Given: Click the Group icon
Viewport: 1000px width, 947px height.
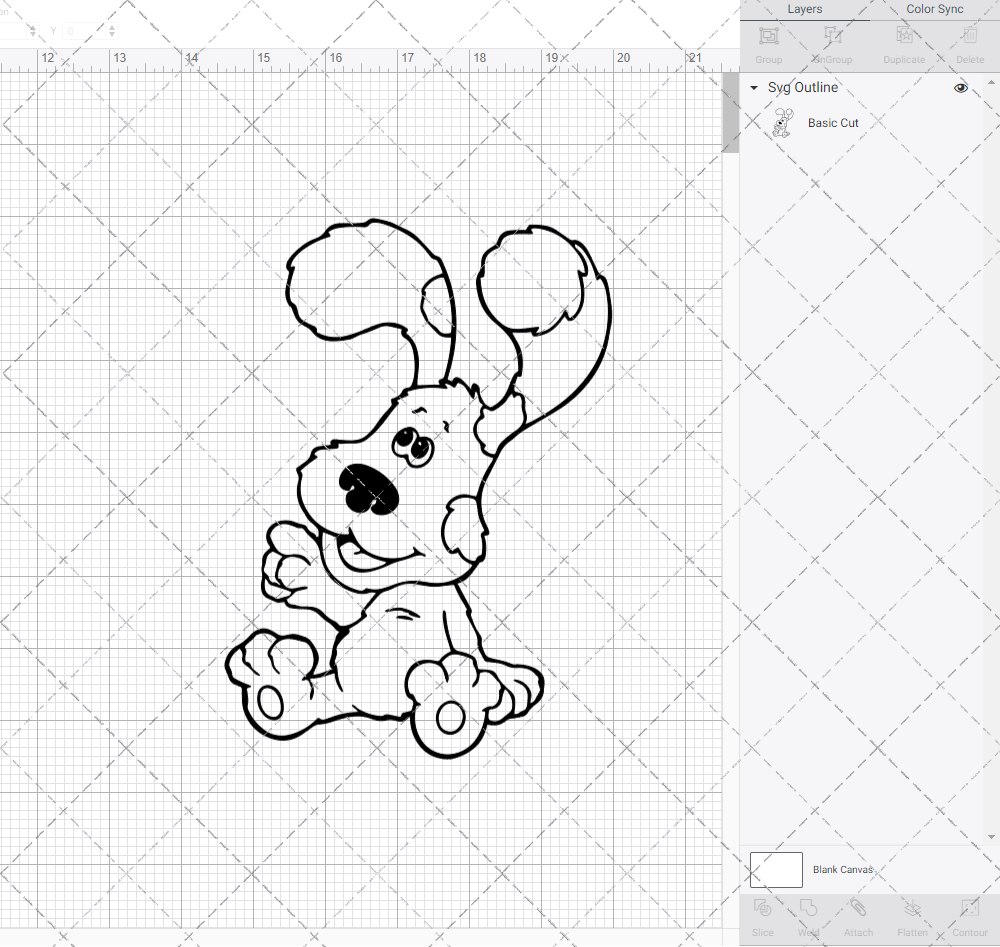Looking at the screenshot, I should 768,36.
